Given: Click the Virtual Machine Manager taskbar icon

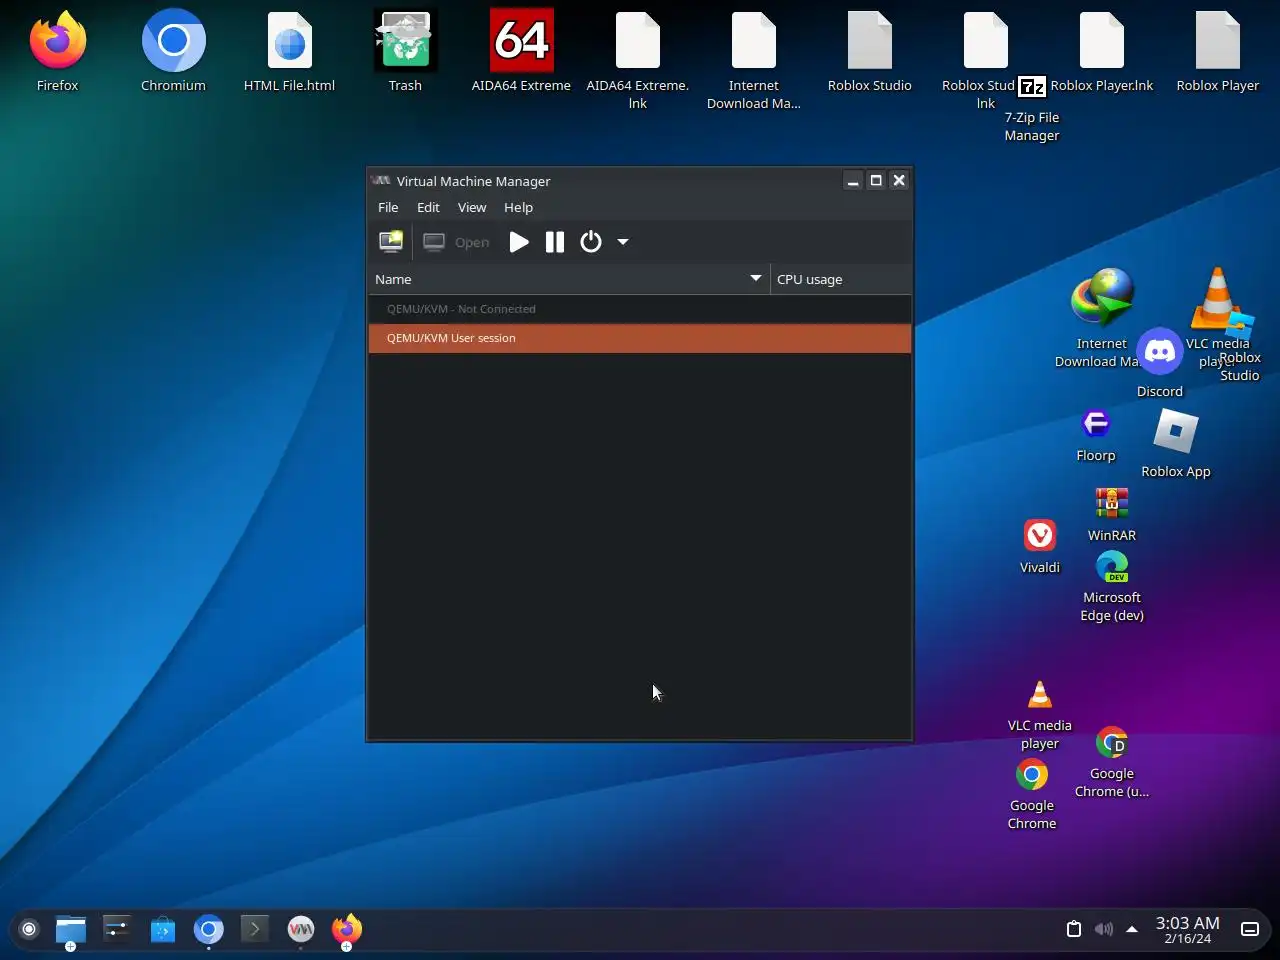Looking at the screenshot, I should [x=301, y=930].
